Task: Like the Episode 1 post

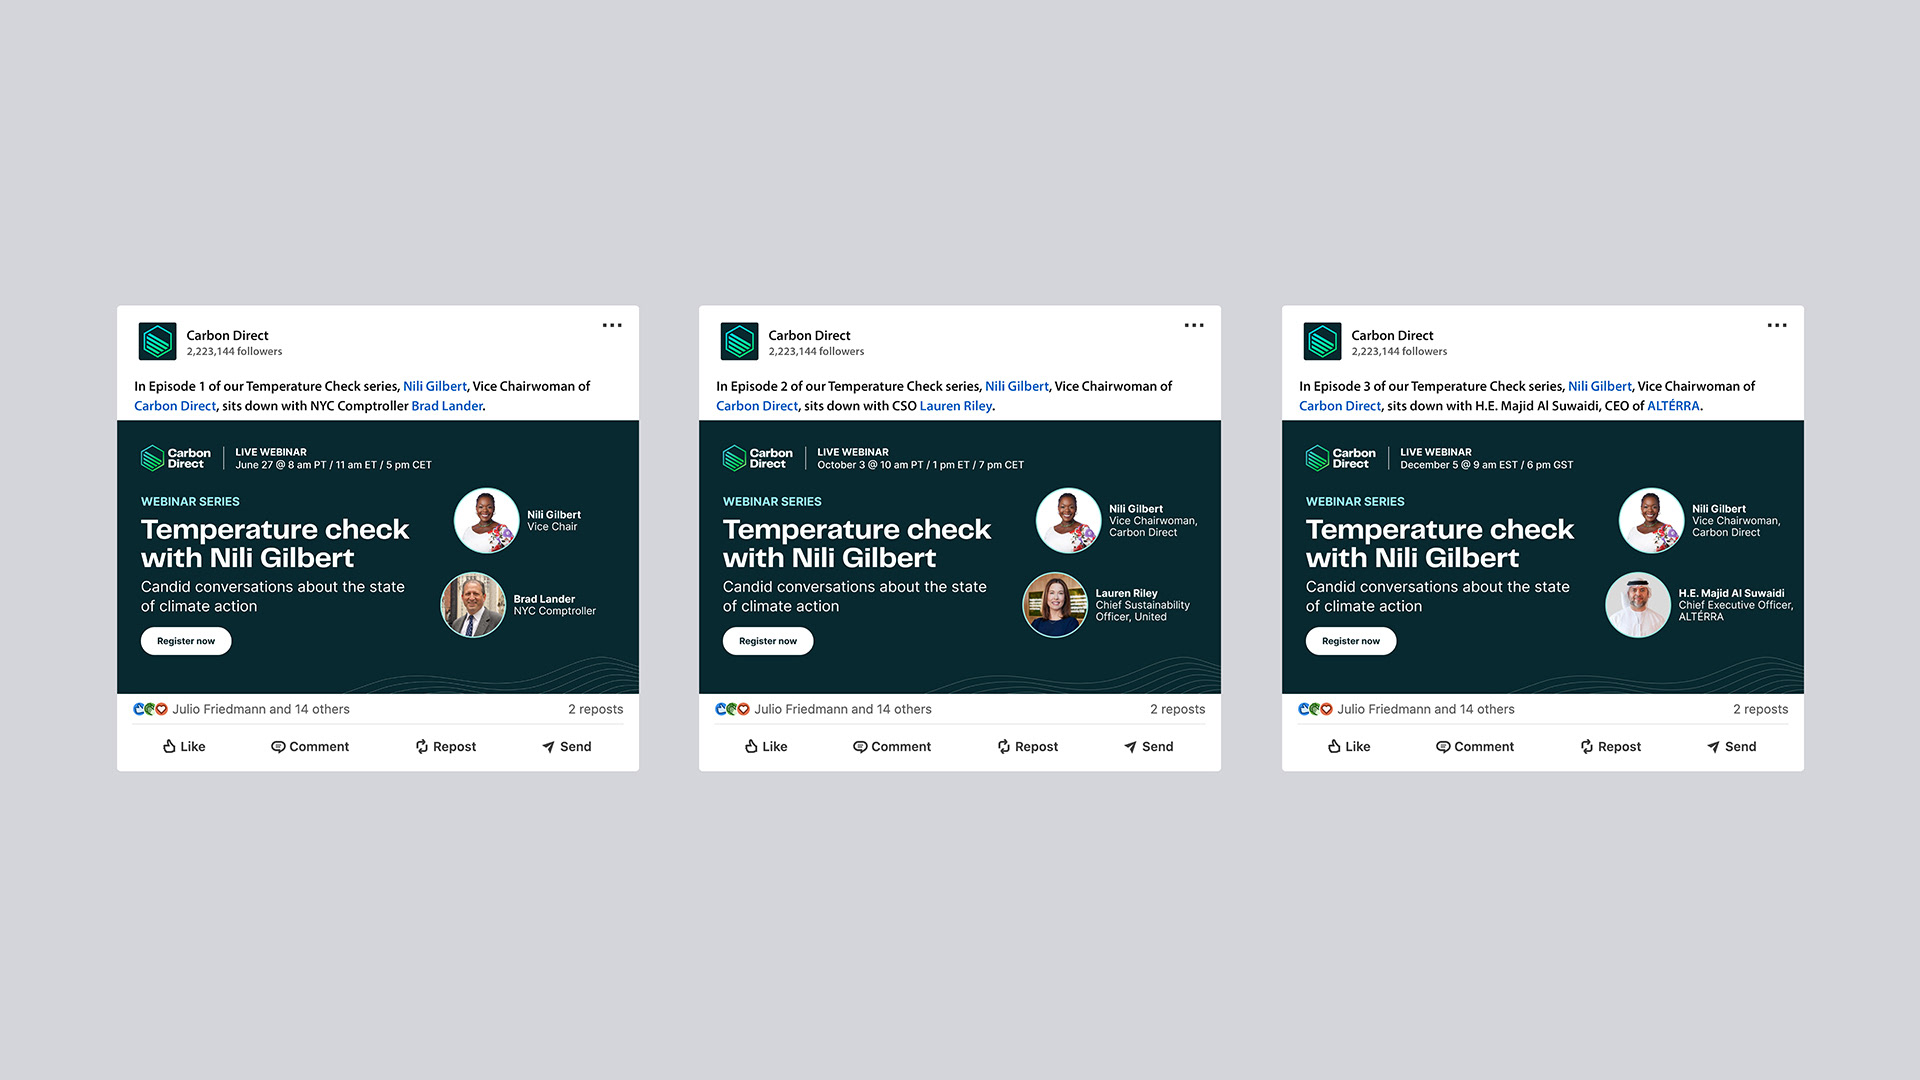Action: click(184, 747)
